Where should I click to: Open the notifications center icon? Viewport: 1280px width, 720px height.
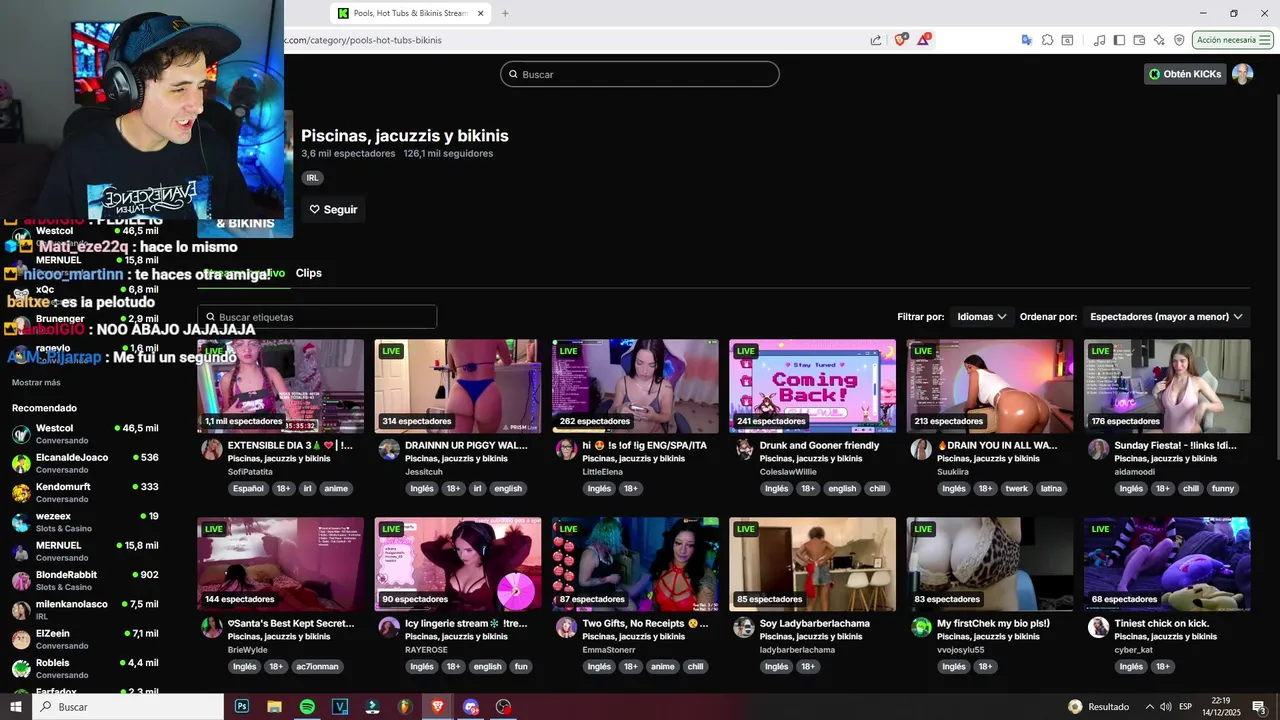(1258, 707)
